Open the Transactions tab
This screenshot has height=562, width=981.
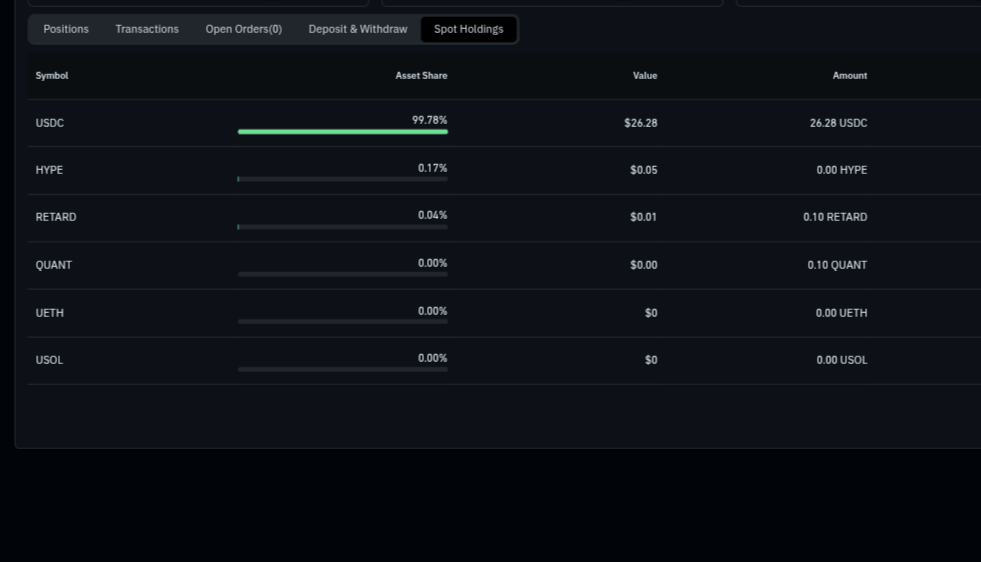[147, 29]
